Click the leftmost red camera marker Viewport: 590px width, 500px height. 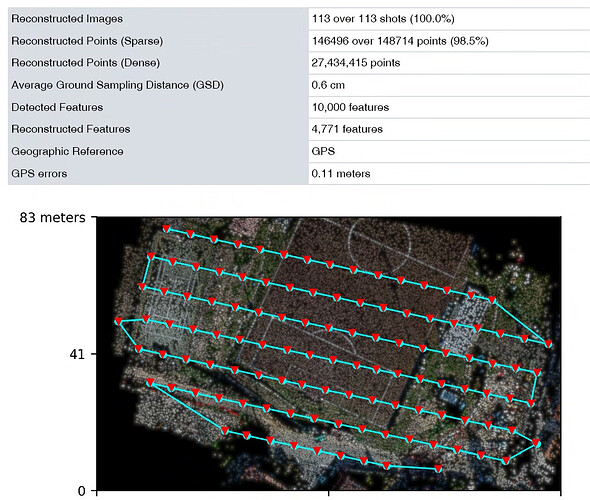[118, 322]
